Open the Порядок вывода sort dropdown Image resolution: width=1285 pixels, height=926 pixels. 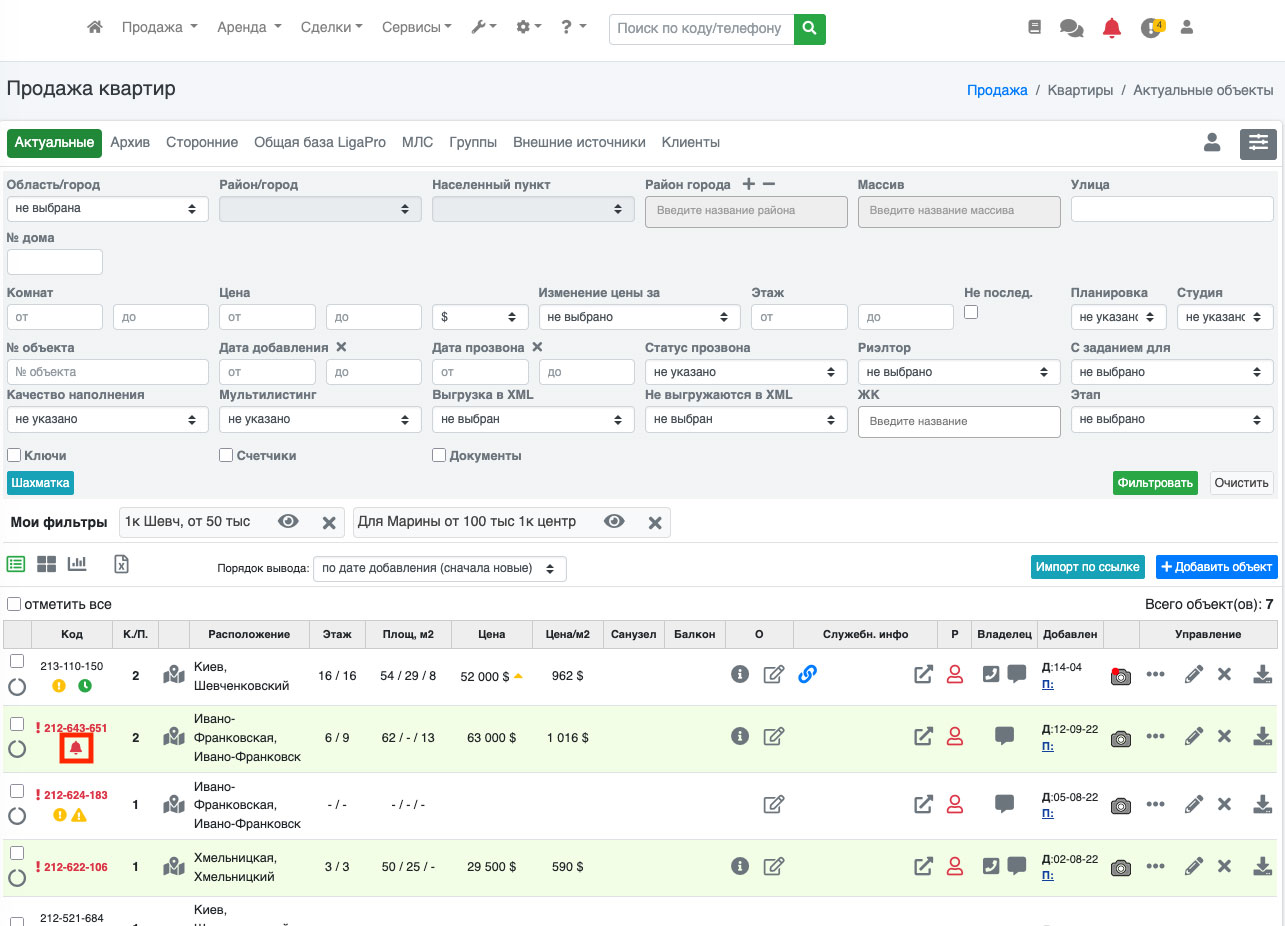[439, 569]
